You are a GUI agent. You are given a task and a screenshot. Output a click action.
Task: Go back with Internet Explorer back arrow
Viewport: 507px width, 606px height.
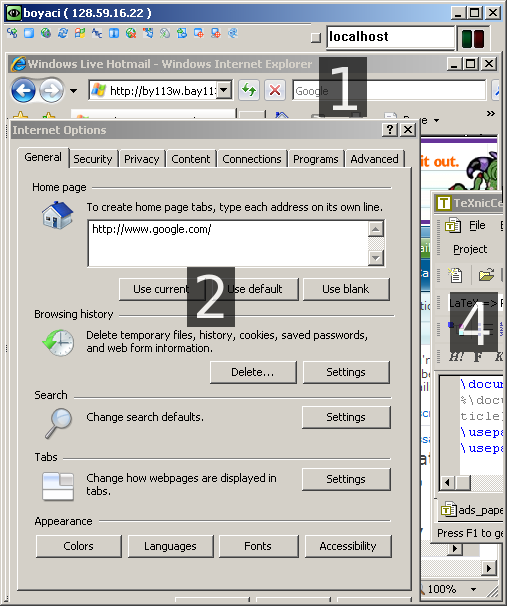[x=23, y=90]
